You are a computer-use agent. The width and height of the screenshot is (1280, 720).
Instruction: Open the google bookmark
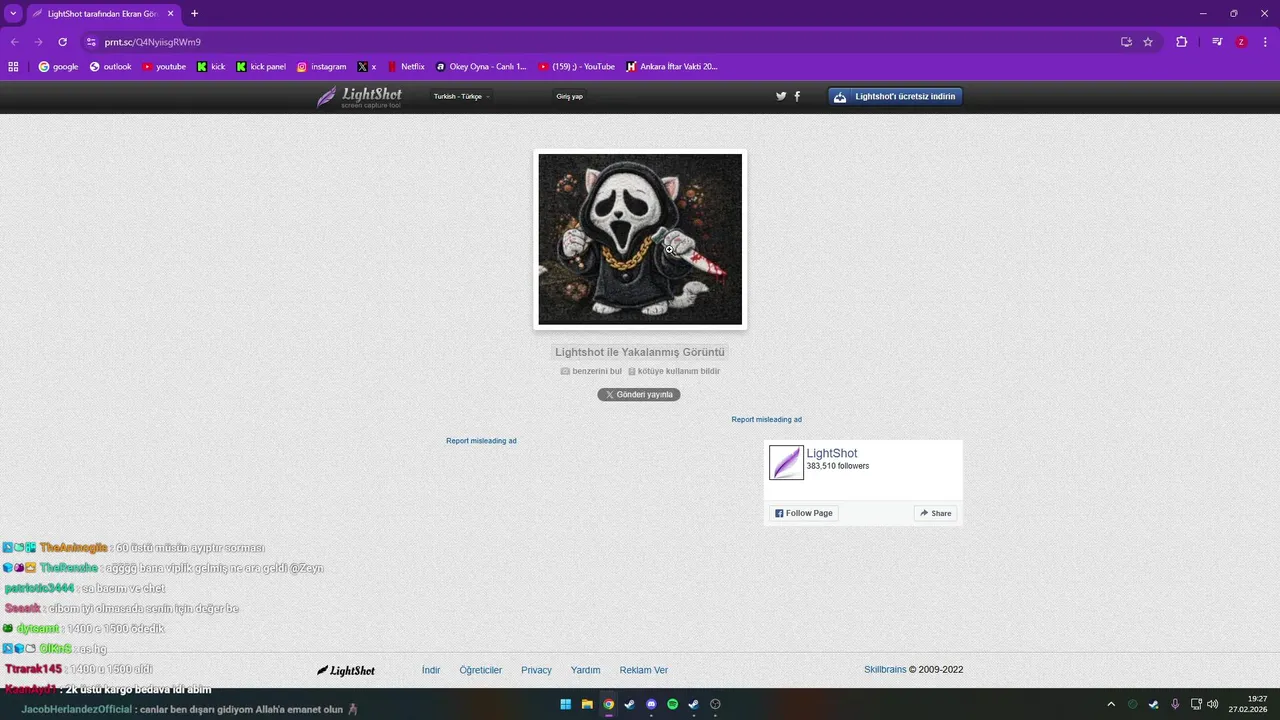58,67
